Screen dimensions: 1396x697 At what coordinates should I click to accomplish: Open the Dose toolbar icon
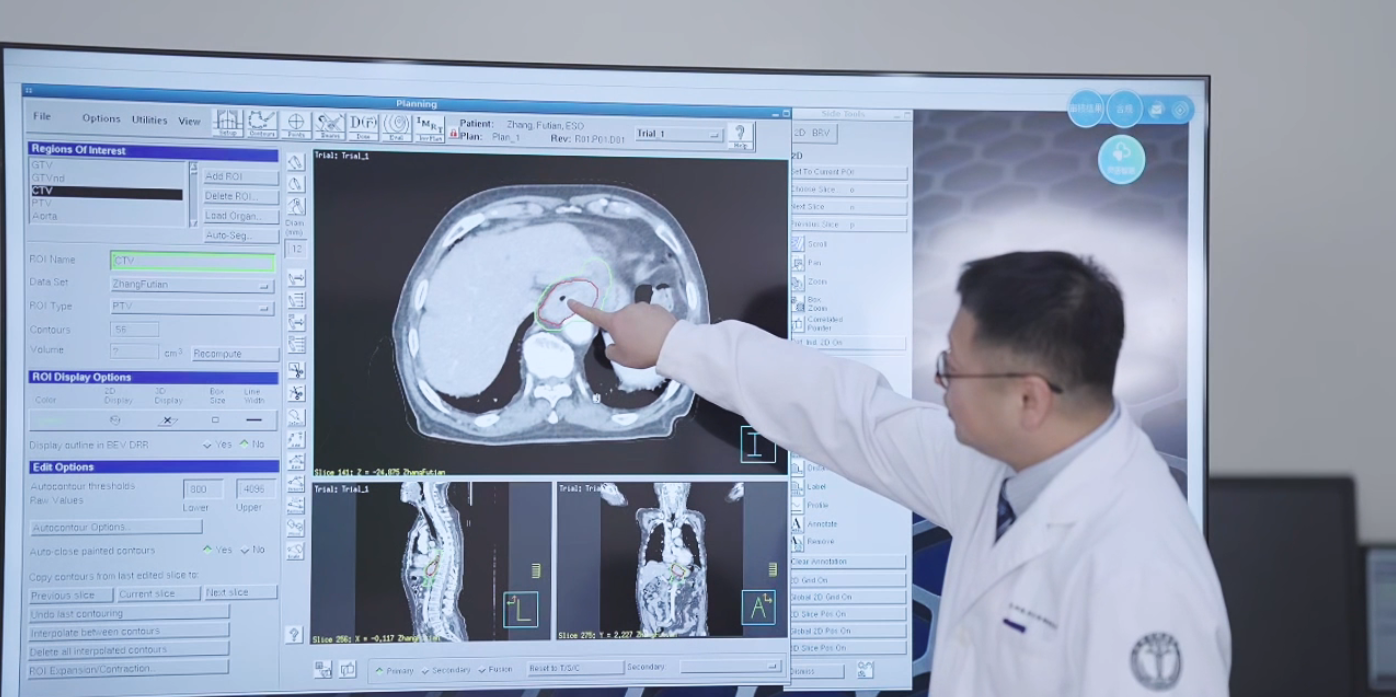click(363, 127)
